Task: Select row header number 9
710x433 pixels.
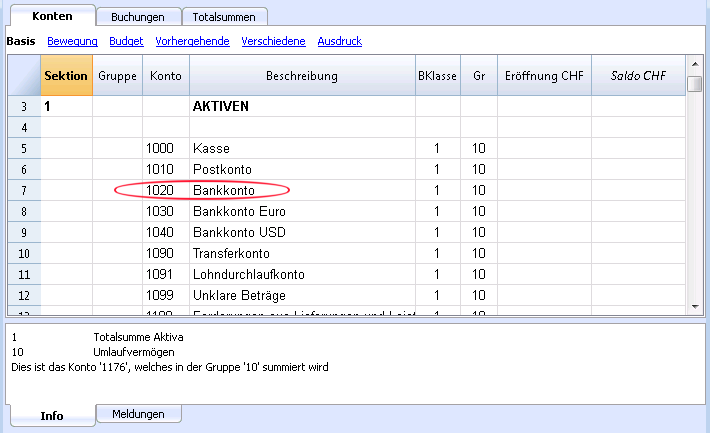Action: click(x=24, y=232)
